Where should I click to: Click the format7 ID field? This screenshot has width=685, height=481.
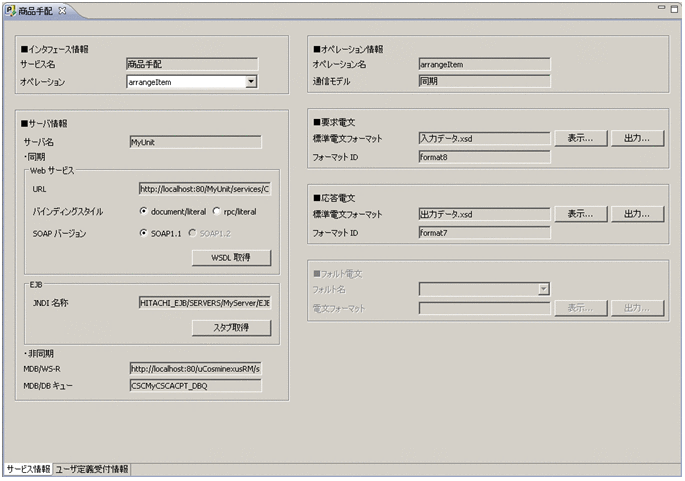pyautogui.click(x=484, y=233)
